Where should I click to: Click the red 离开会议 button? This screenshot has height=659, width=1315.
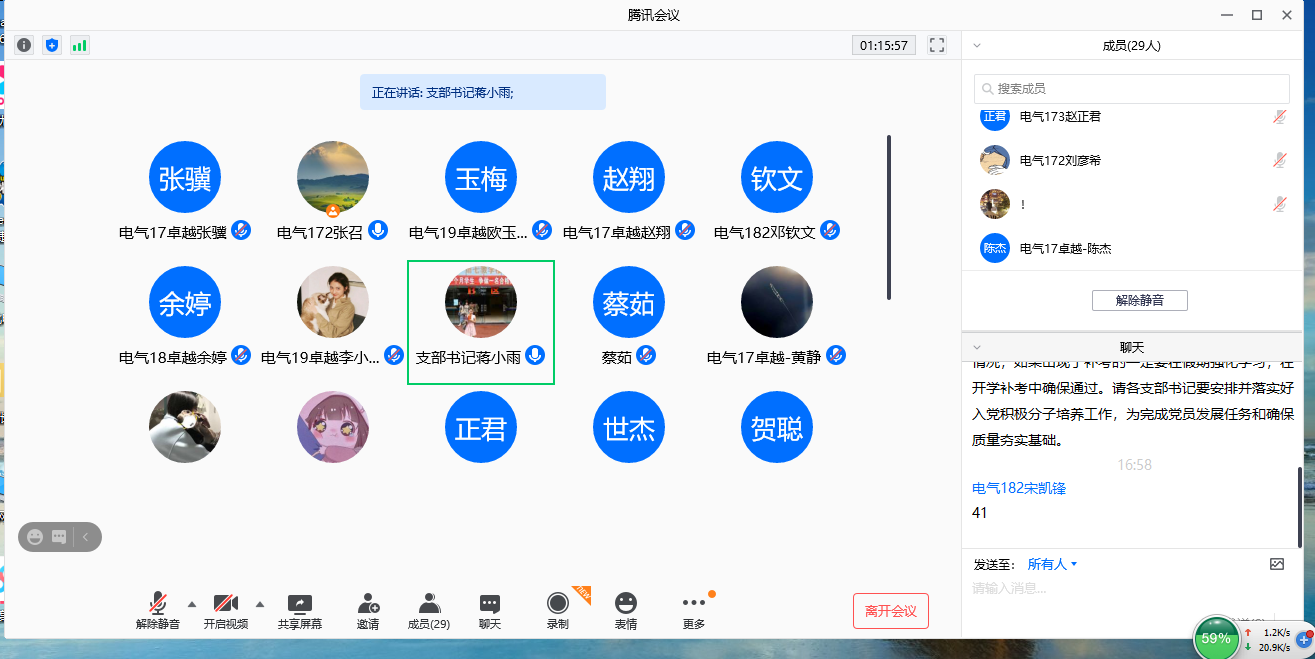[890, 611]
